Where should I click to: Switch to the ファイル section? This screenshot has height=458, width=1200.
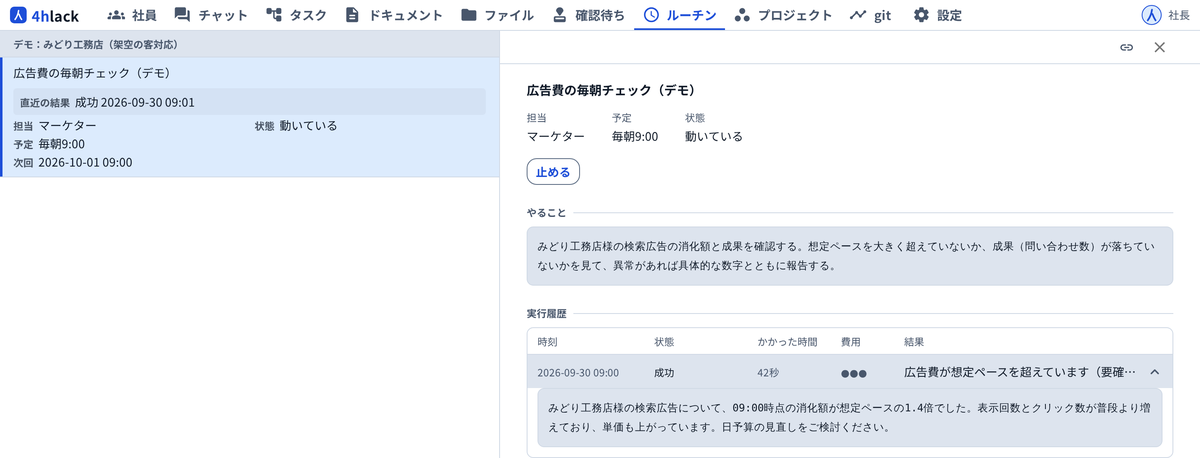coord(497,15)
